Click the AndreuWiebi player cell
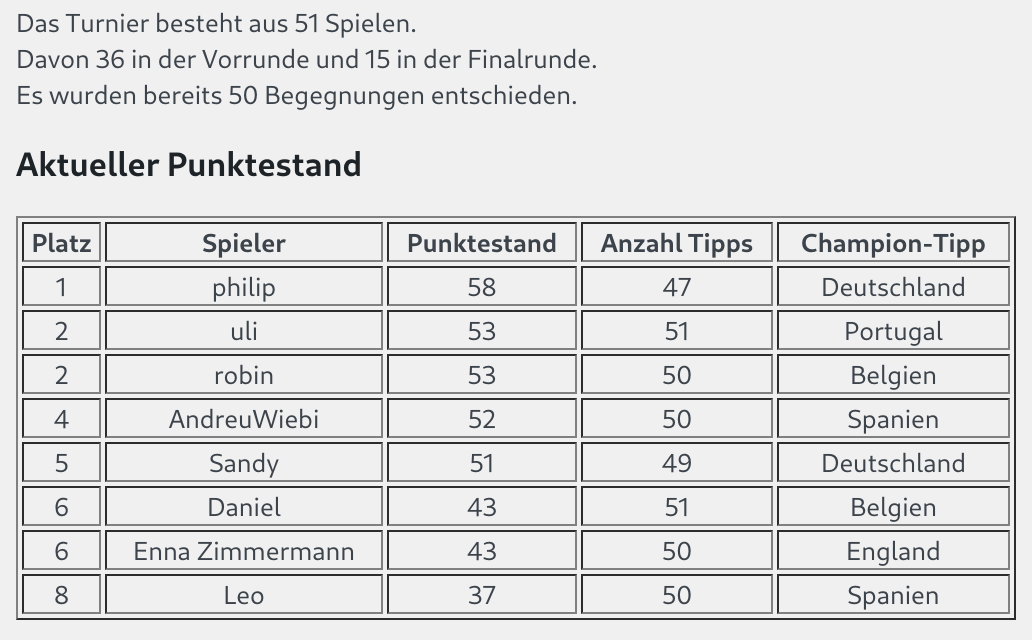1032x640 pixels. point(244,419)
